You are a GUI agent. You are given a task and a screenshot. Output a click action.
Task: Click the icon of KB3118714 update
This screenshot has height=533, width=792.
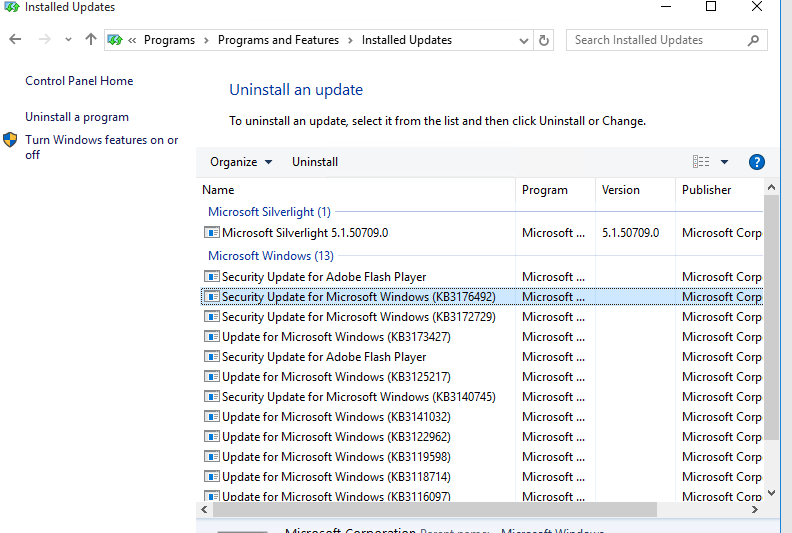click(x=211, y=476)
